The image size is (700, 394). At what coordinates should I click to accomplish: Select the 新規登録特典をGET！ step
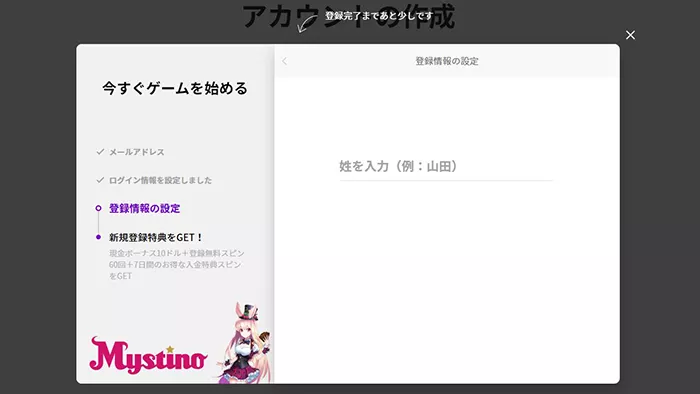pos(156,237)
